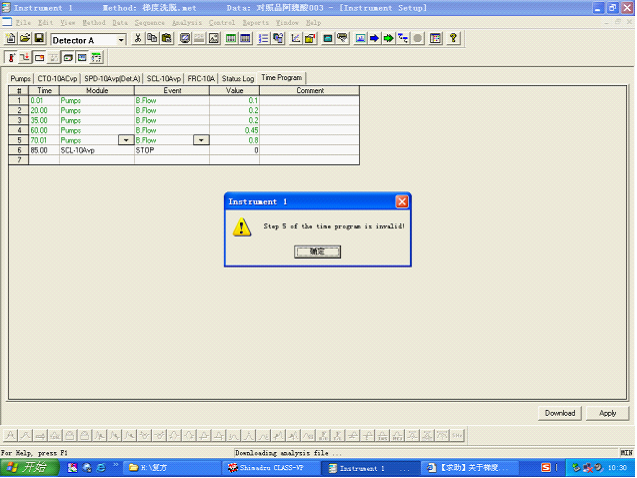The image size is (637, 478).
Task: Select the Time Program tab
Action: pos(282,78)
